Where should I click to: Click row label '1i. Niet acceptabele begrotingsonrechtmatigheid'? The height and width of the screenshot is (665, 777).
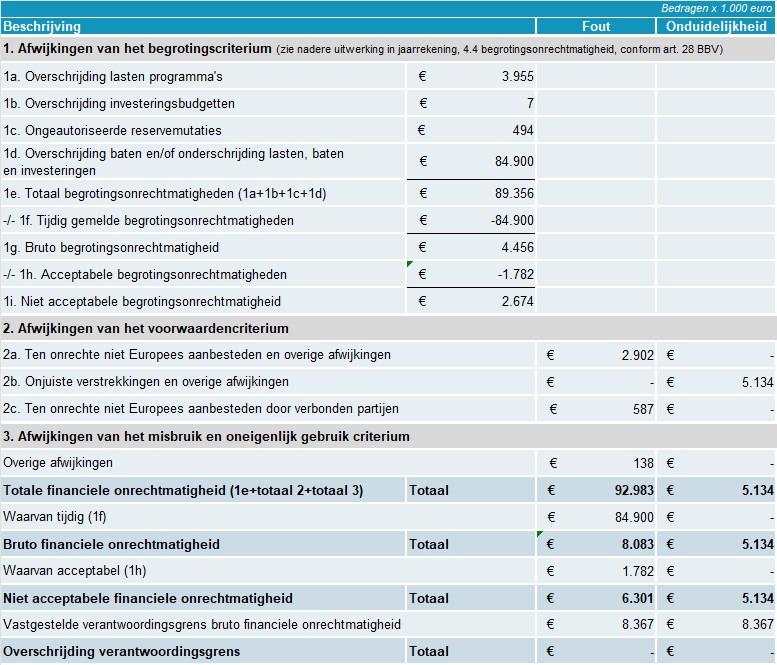142,301
